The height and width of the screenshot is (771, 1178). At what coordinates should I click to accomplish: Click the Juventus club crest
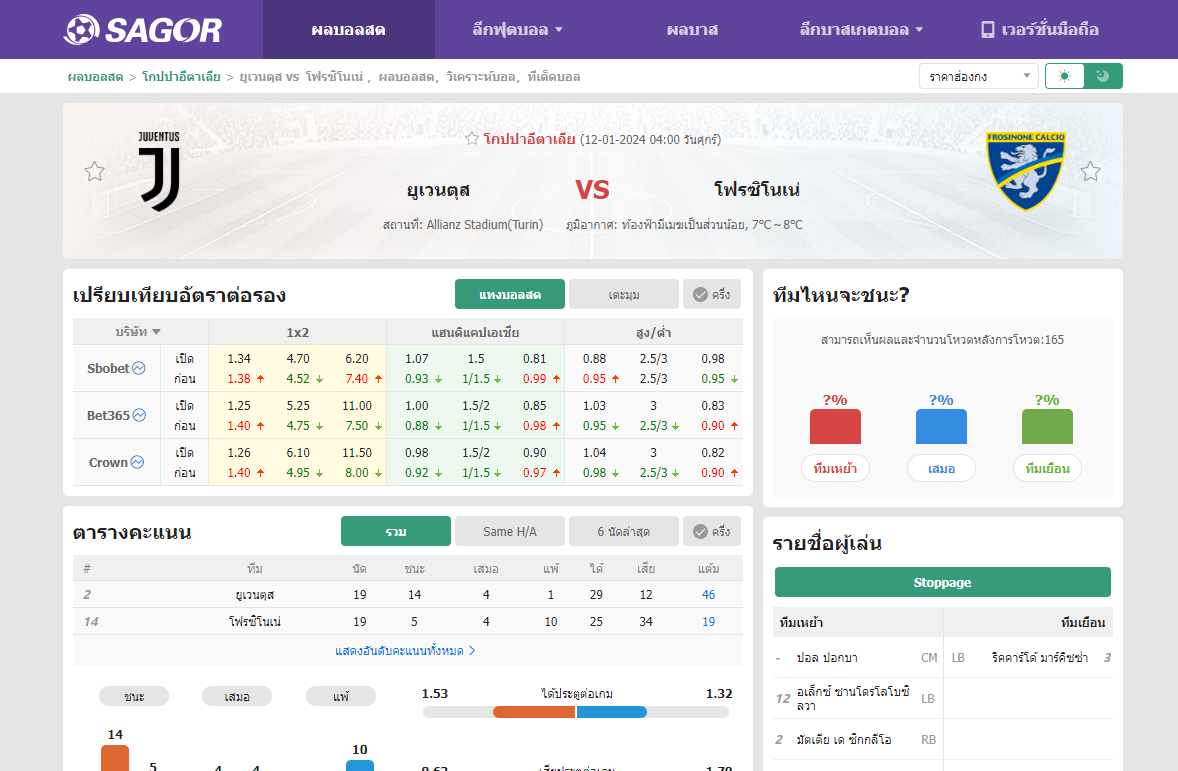(x=159, y=171)
